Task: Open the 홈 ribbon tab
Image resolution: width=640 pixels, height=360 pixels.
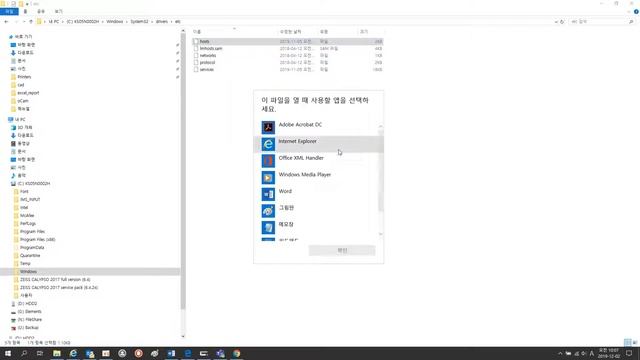Action: pyautogui.click(x=25, y=11)
